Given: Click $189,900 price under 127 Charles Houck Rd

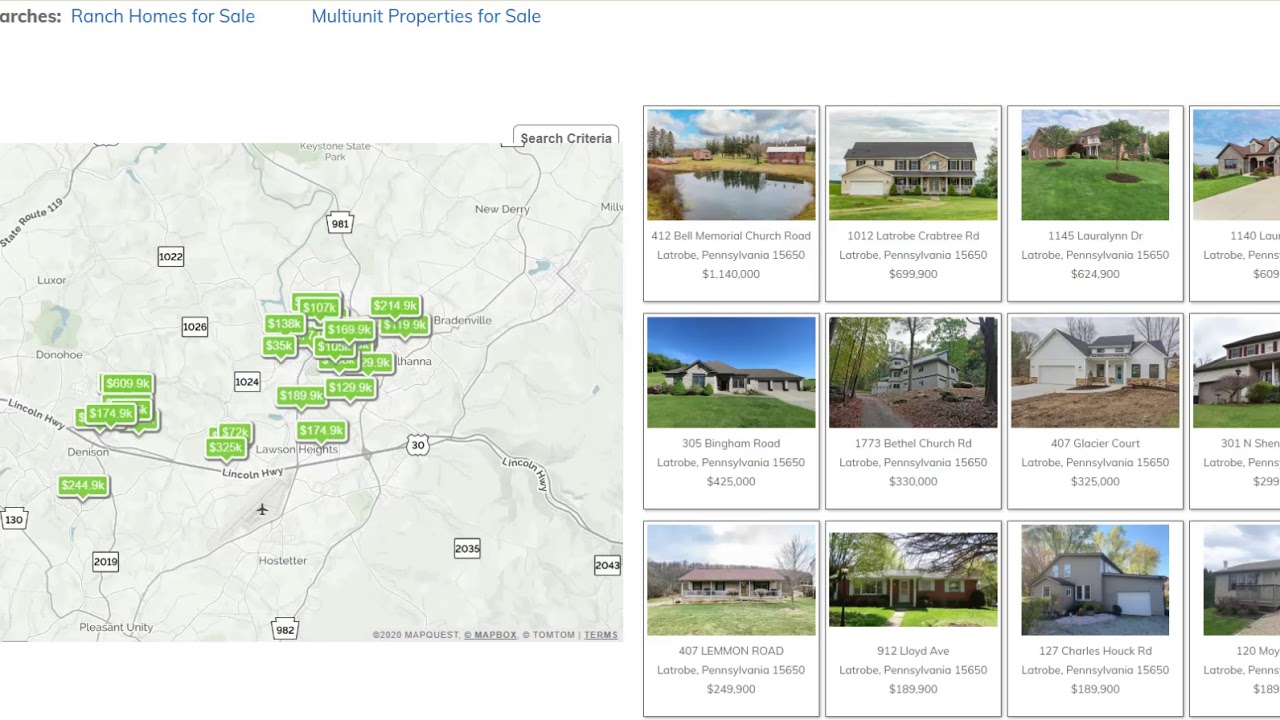Looking at the screenshot, I should click(x=1095, y=689).
